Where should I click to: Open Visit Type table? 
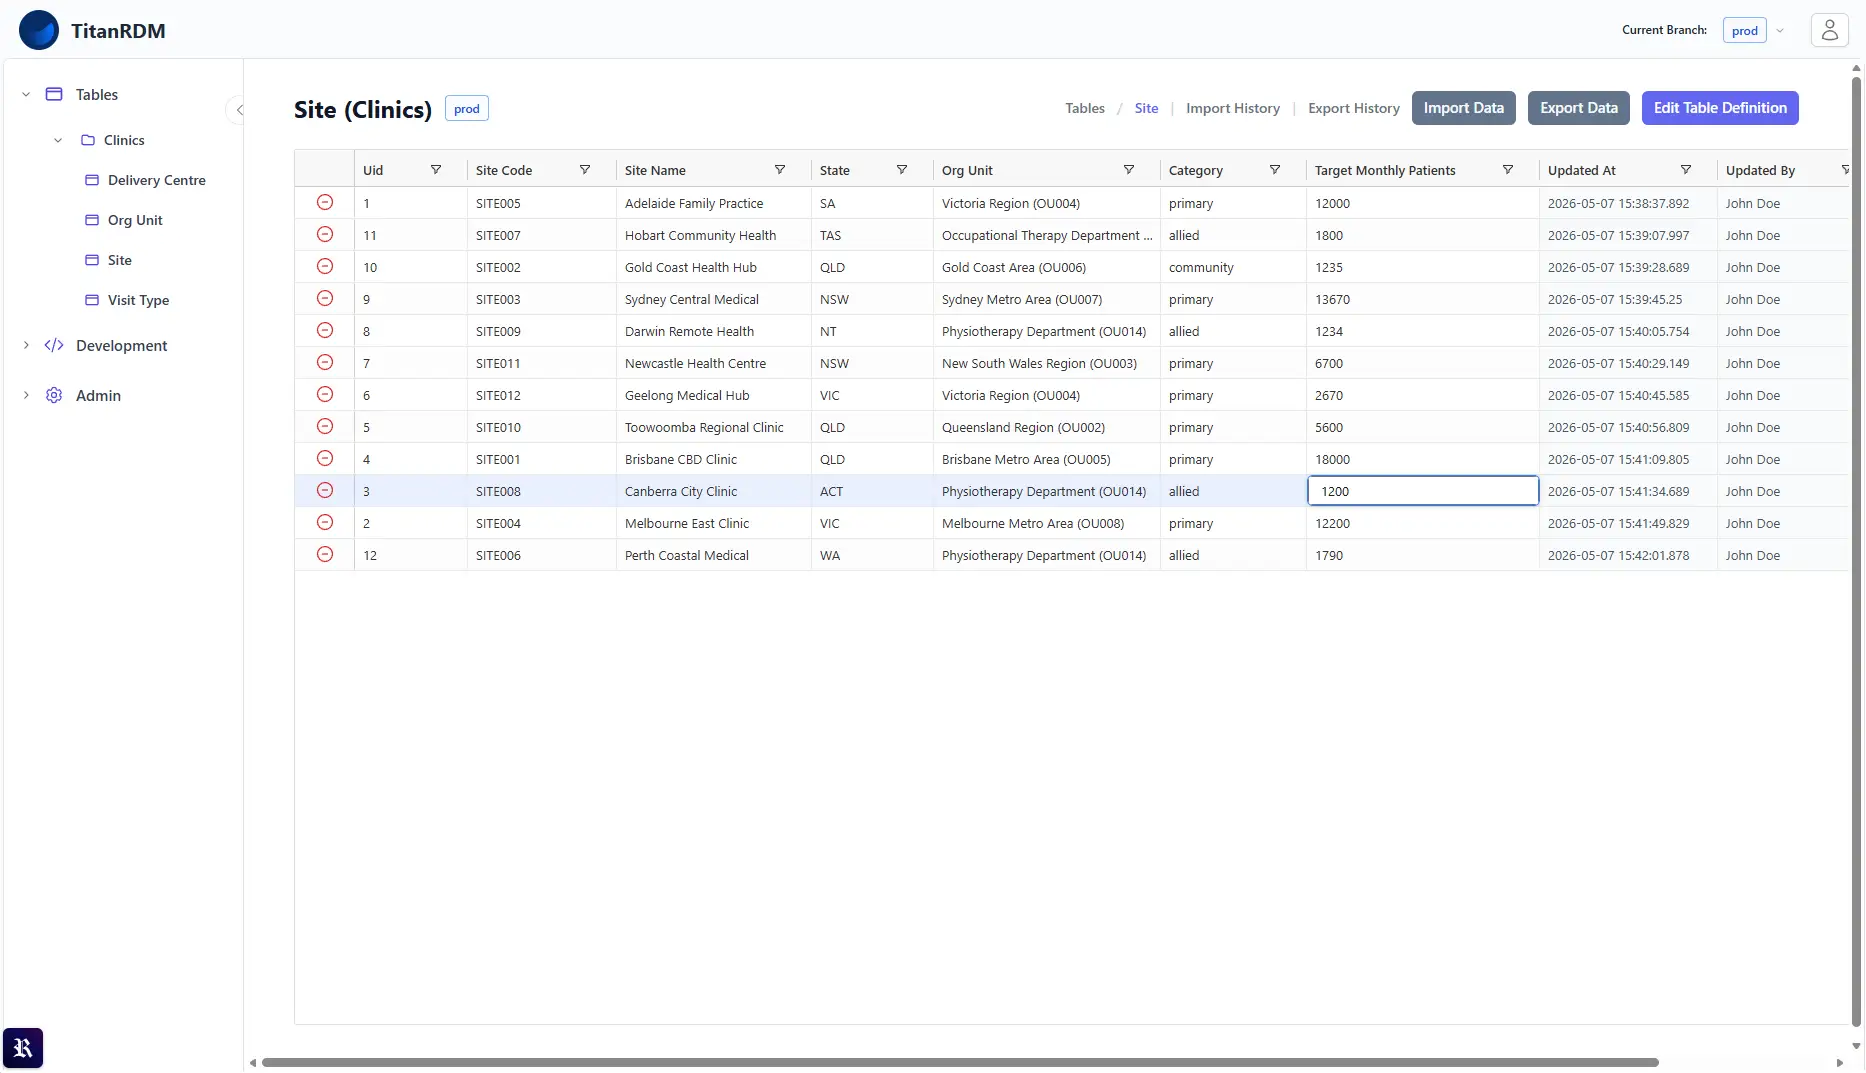(x=138, y=300)
